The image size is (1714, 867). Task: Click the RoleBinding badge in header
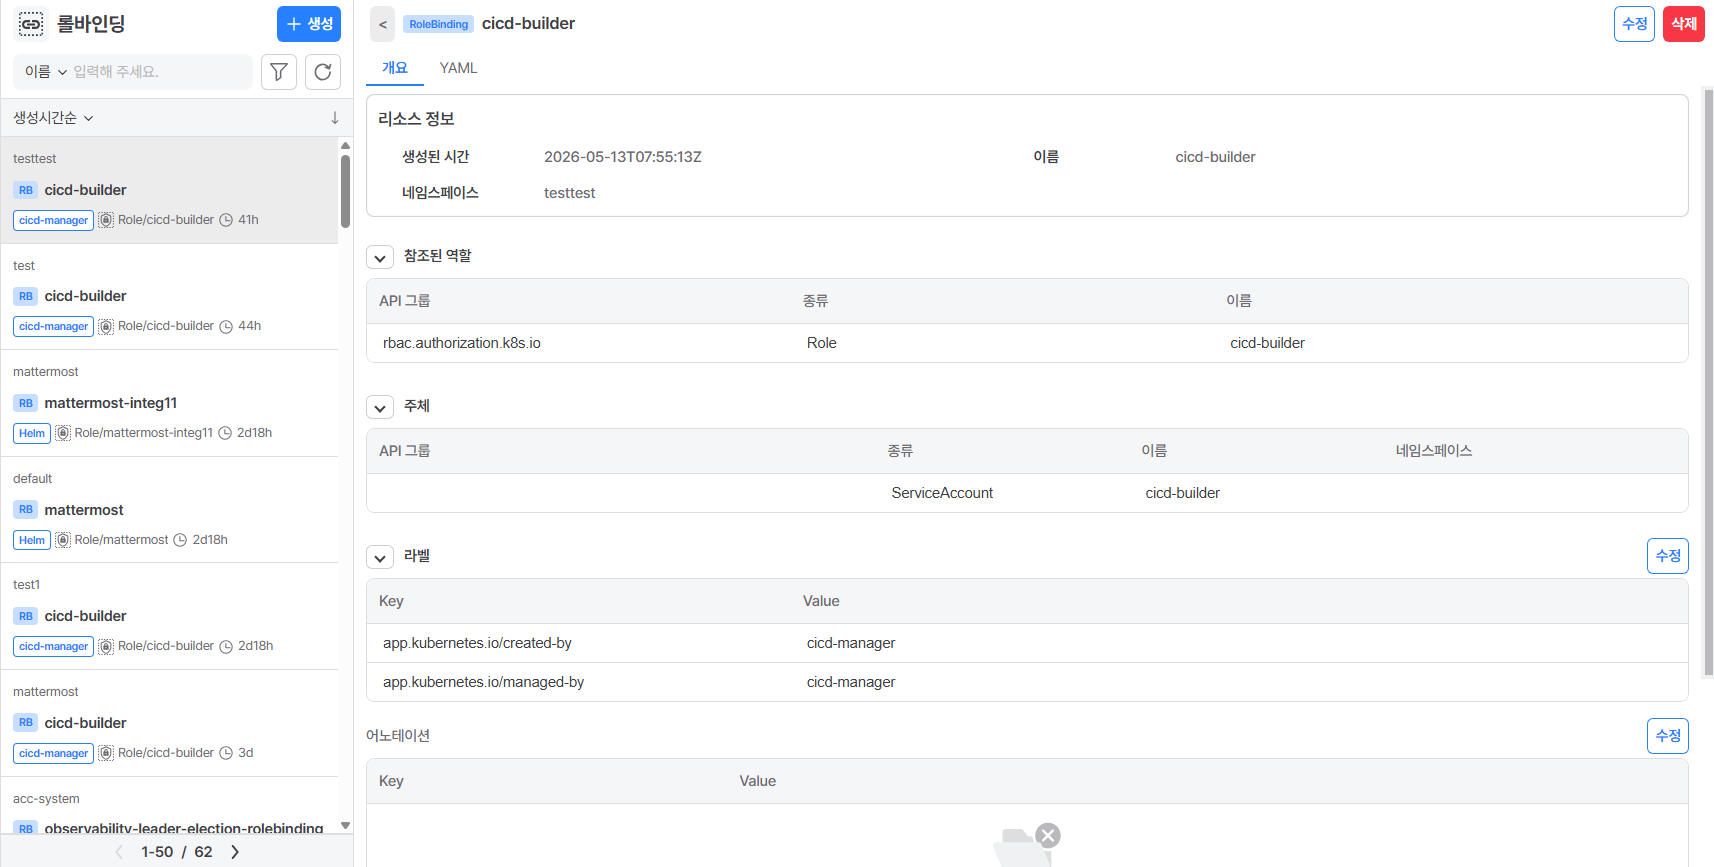click(x=438, y=24)
